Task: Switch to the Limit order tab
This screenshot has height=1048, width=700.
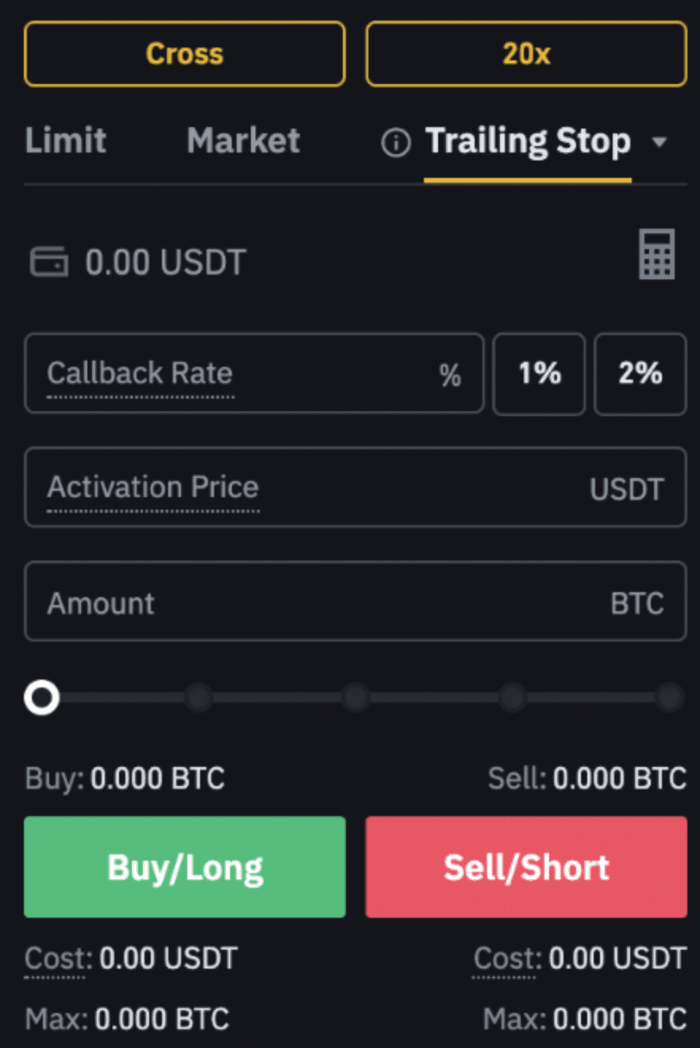Action: click(x=66, y=140)
